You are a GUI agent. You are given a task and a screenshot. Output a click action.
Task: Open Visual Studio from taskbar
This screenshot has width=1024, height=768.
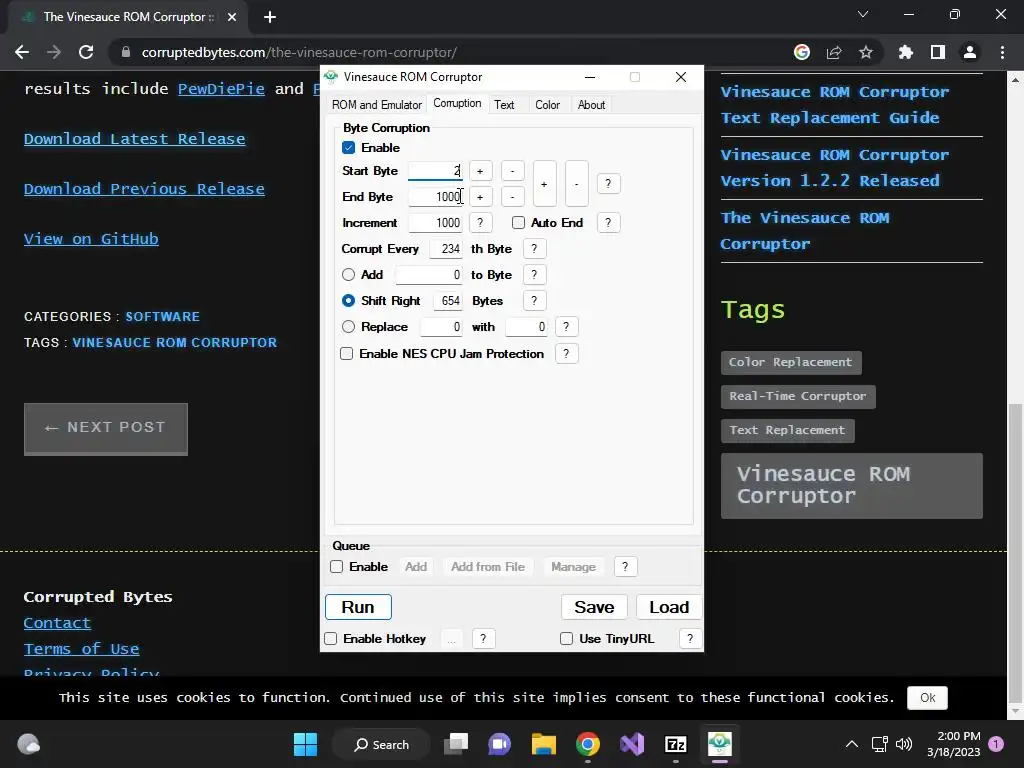pos(632,744)
